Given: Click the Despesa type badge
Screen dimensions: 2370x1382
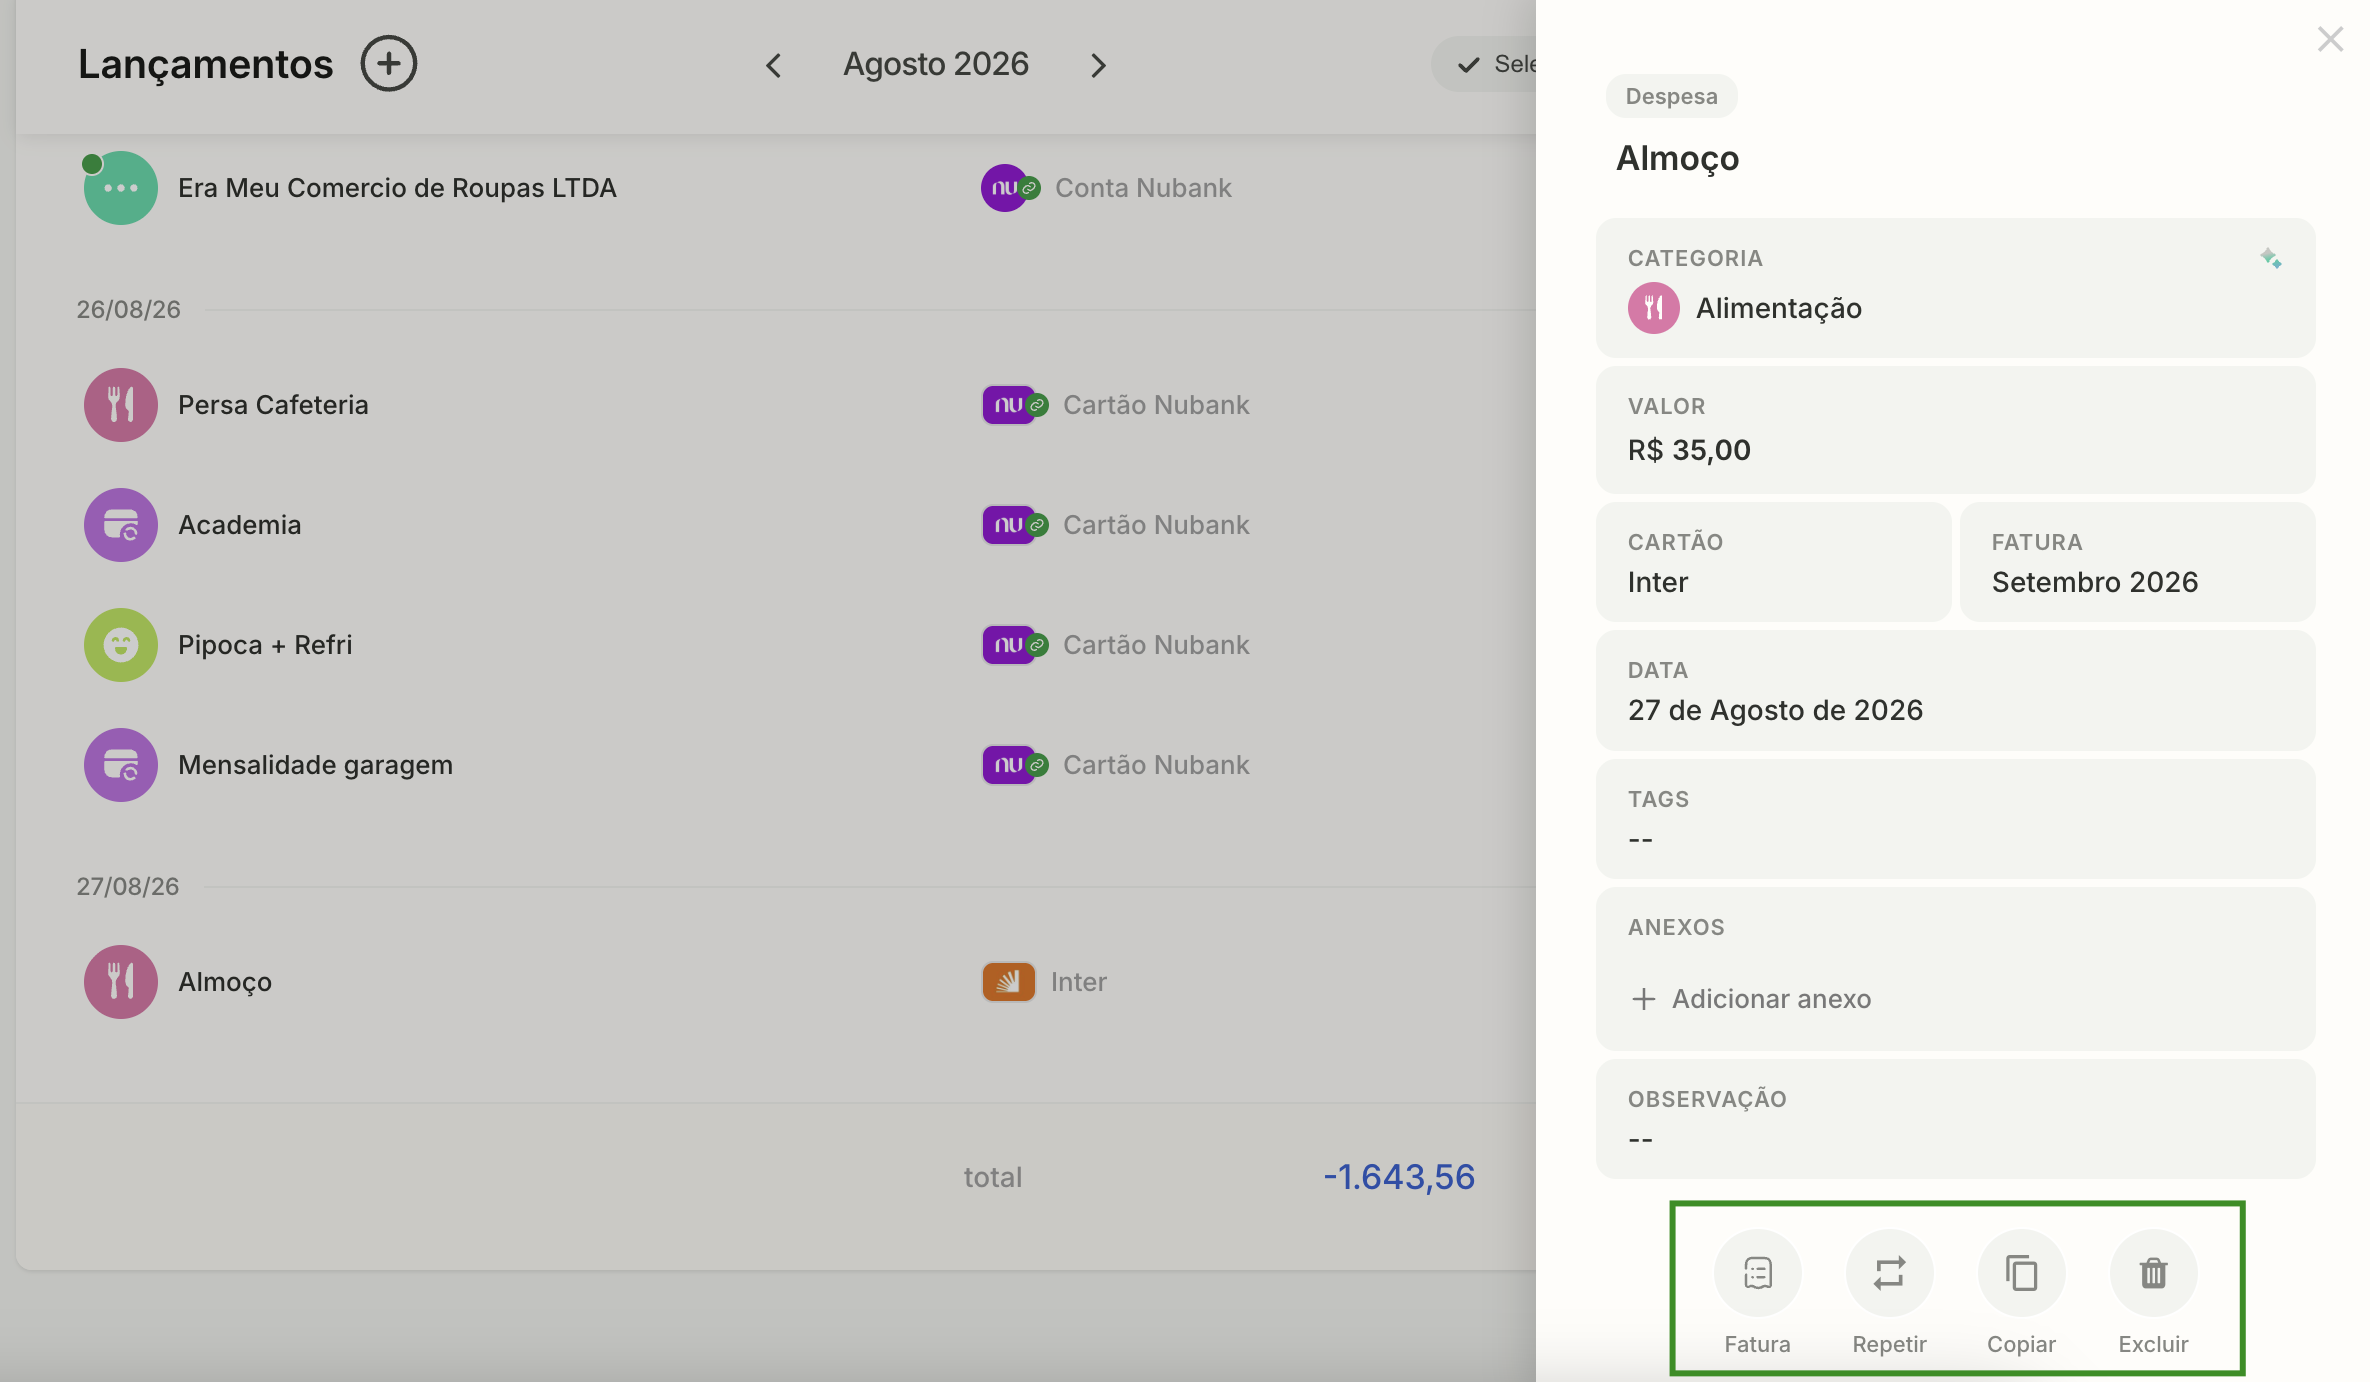Looking at the screenshot, I should tap(1671, 96).
